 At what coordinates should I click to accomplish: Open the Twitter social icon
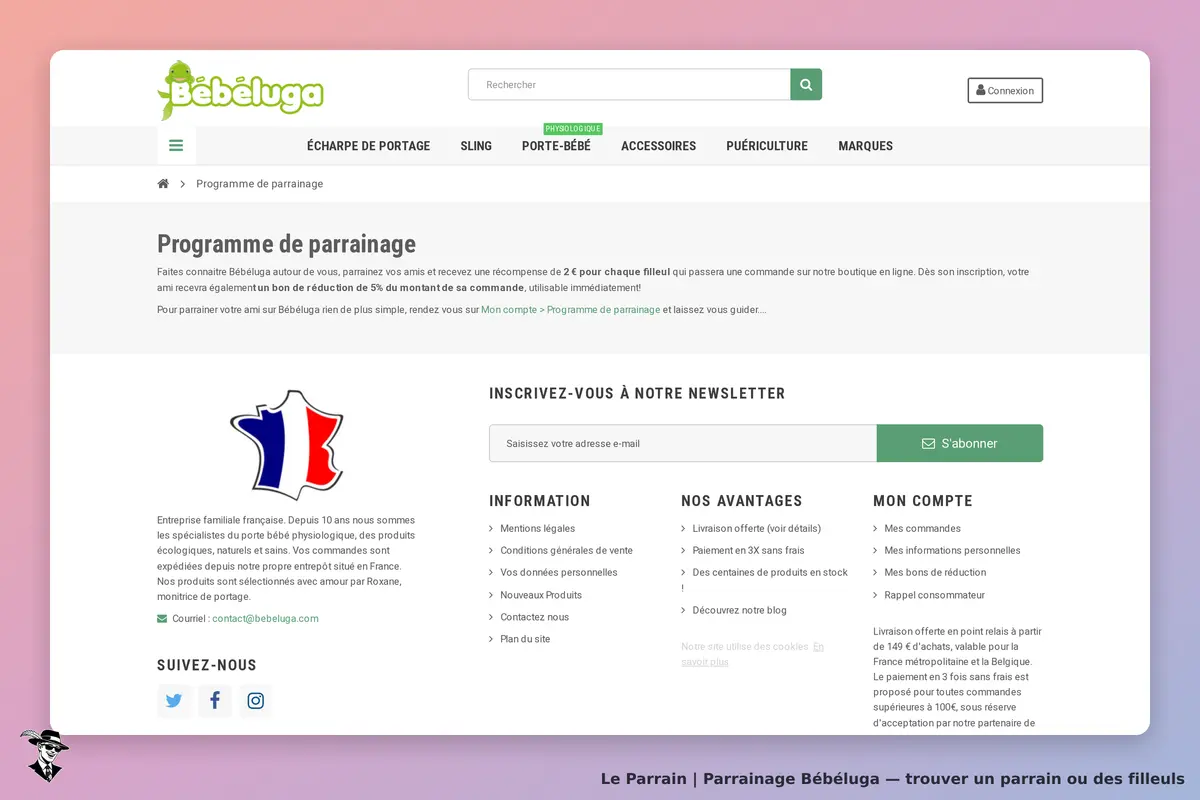coord(174,701)
